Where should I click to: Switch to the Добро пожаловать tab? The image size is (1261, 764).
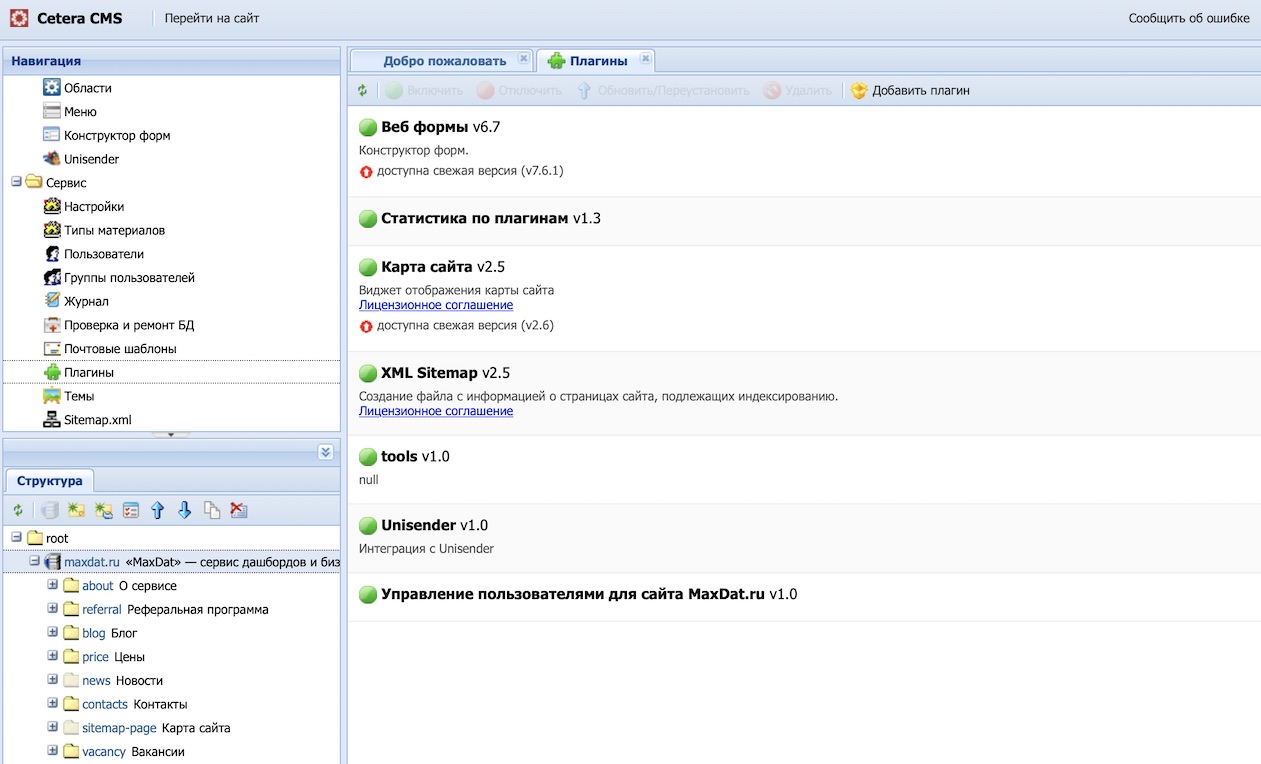coord(444,61)
